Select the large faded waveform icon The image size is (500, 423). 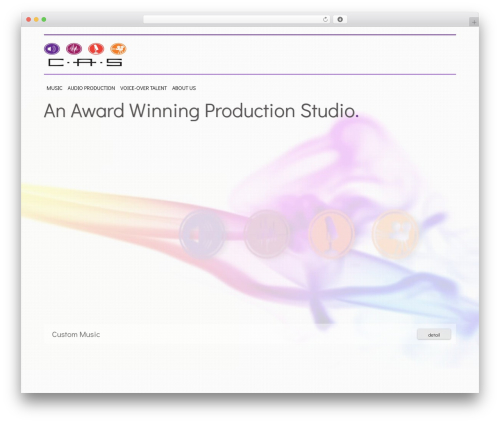pyautogui.click(x=266, y=234)
